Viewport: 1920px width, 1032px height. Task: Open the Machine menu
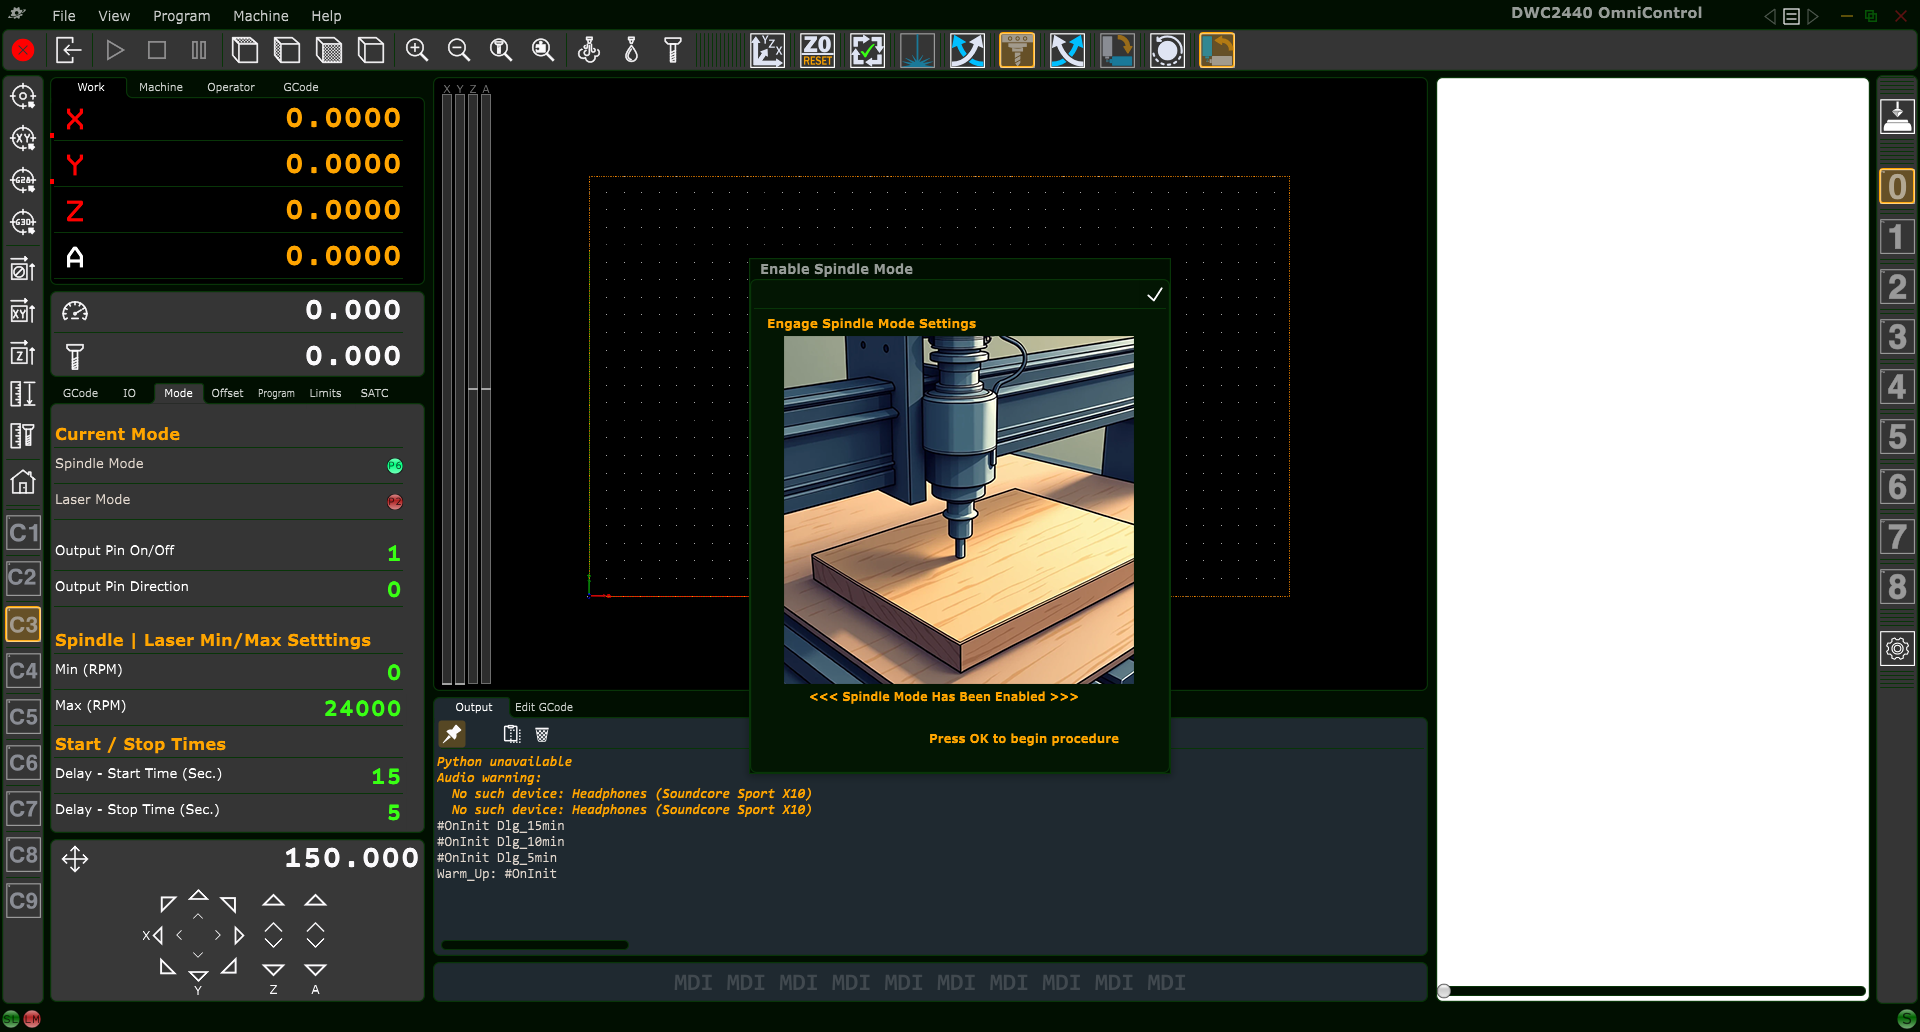(260, 16)
